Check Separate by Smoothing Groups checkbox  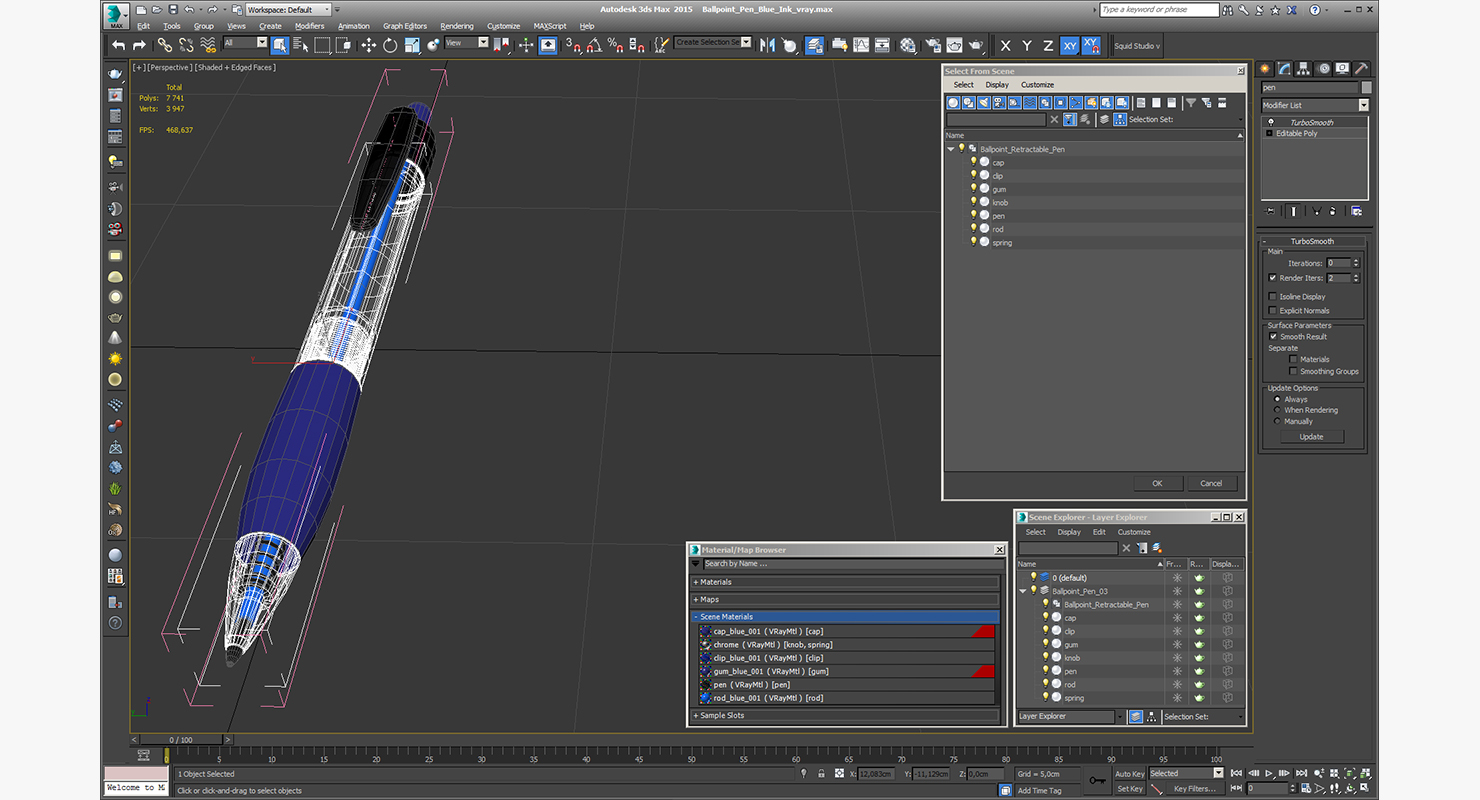1293,371
